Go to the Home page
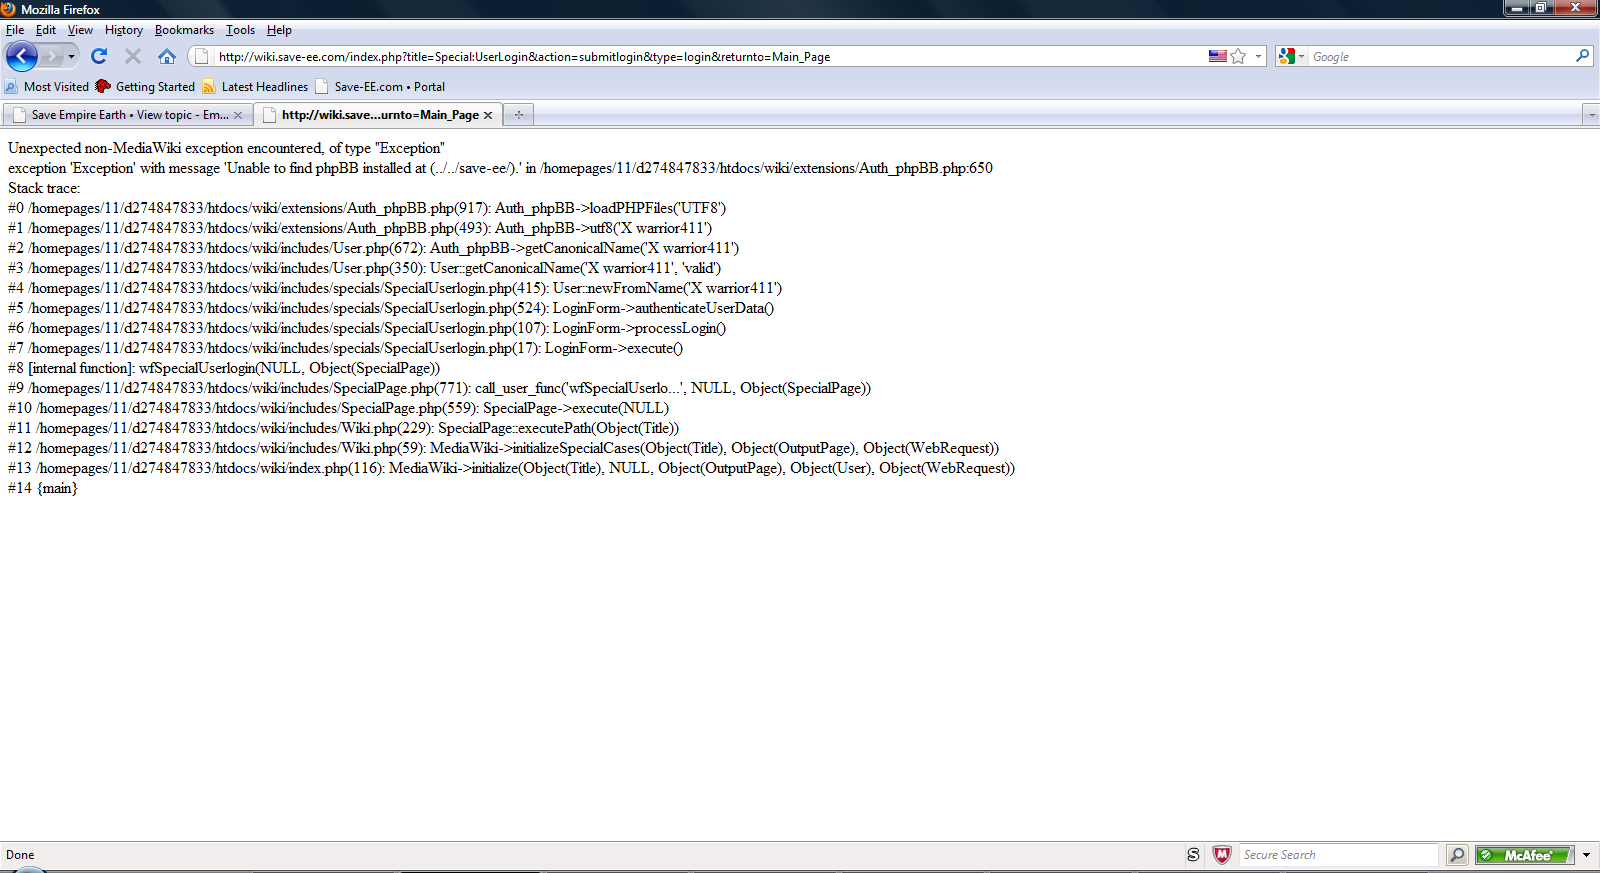Image resolution: width=1600 pixels, height=873 pixels. click(167, 56)
